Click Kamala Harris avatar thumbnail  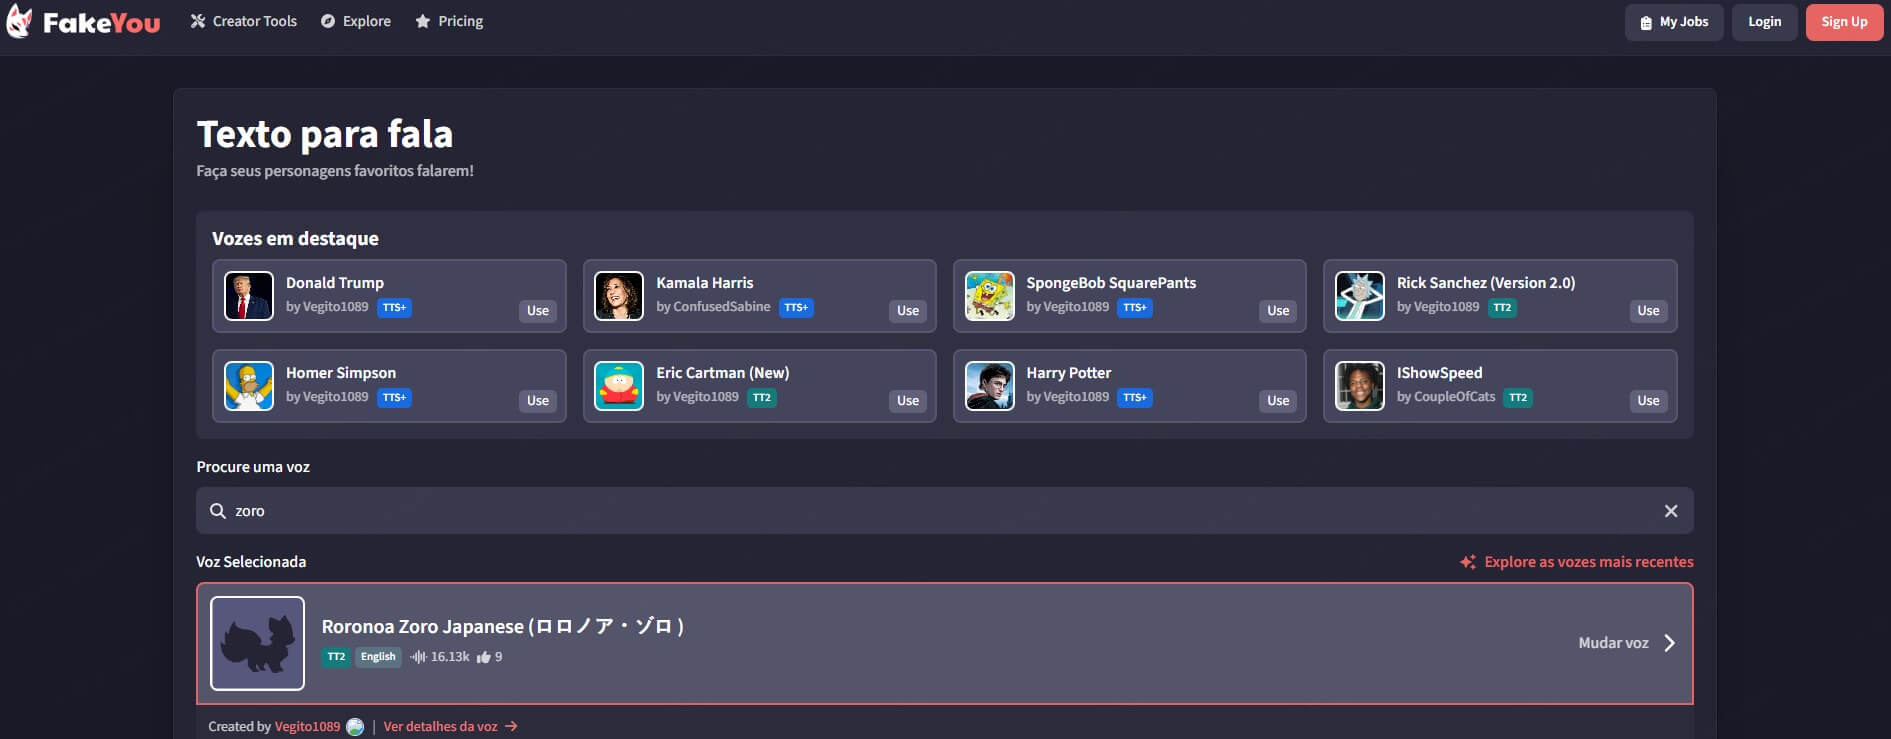pos(619,296)
